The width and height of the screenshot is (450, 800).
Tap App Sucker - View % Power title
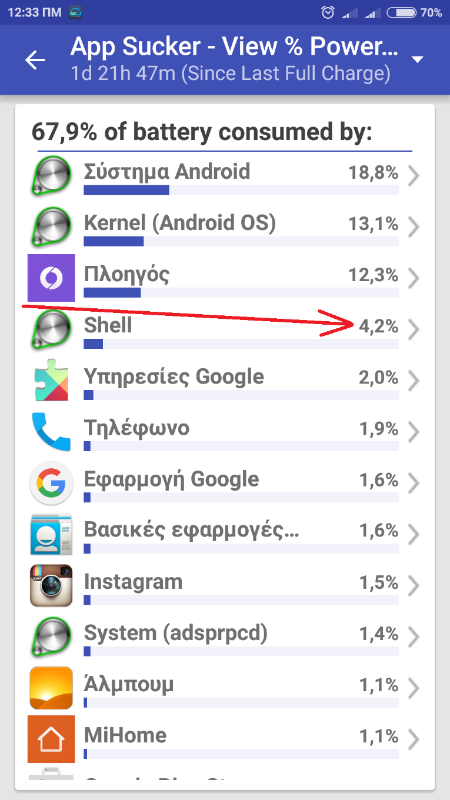point(234,47)
